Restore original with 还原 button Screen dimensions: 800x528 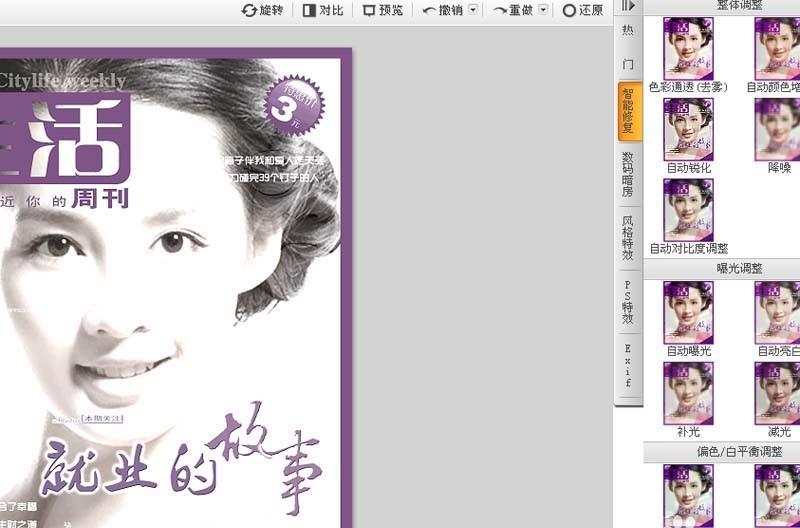point(583,10)
